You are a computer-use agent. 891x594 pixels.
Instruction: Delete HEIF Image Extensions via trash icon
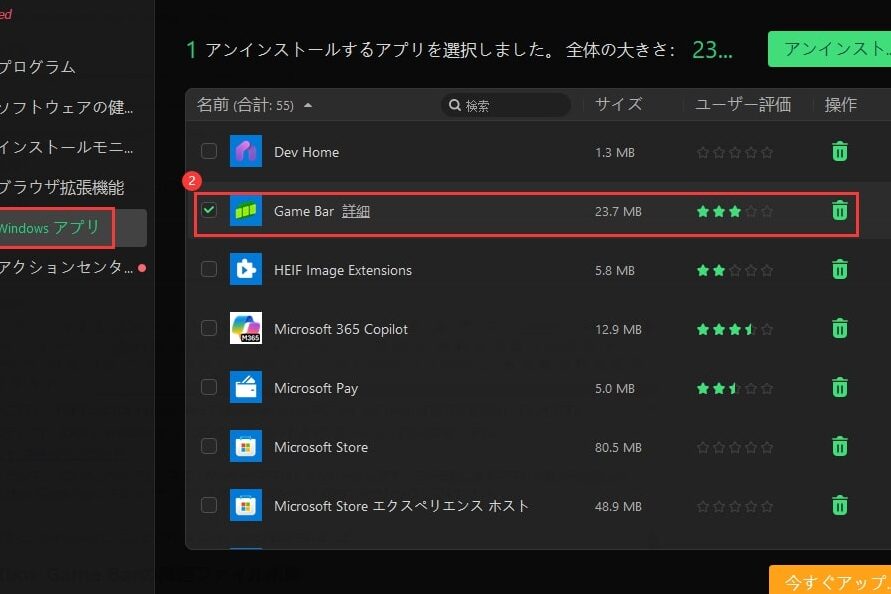pos(839,270)
